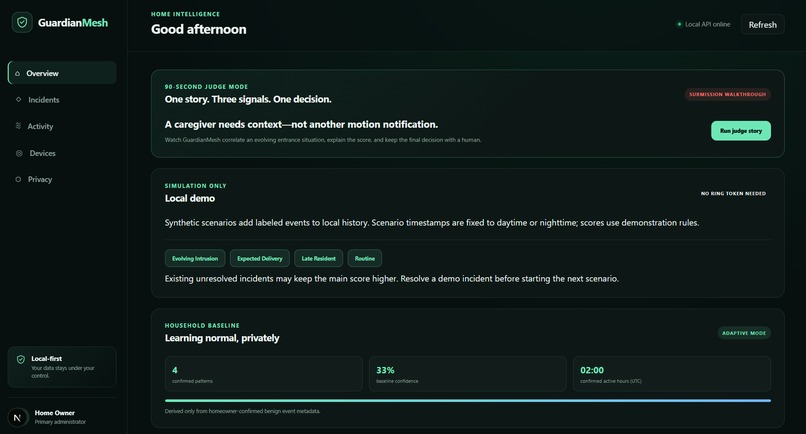Click the Derived only from homeowner-confirmed note
Viewport: 806px width, 434px height.
click(x=242, y=411)
